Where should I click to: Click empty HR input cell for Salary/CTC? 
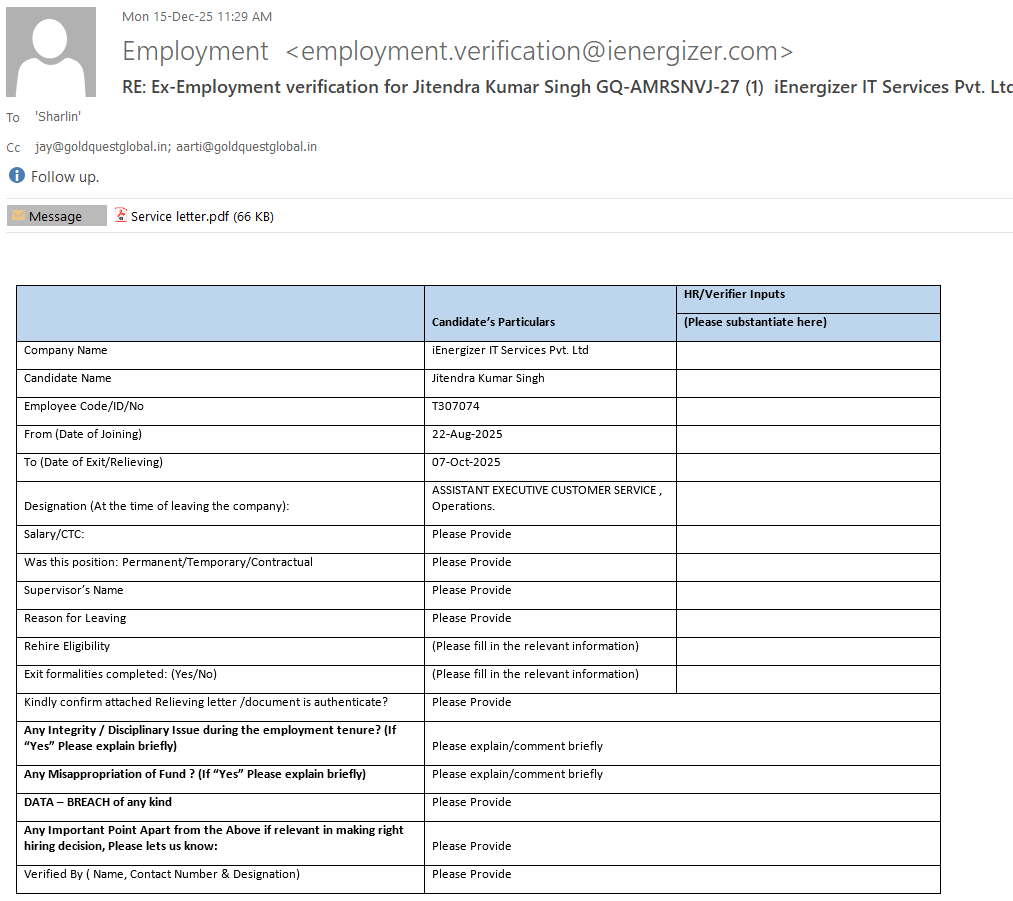point(808,539)
